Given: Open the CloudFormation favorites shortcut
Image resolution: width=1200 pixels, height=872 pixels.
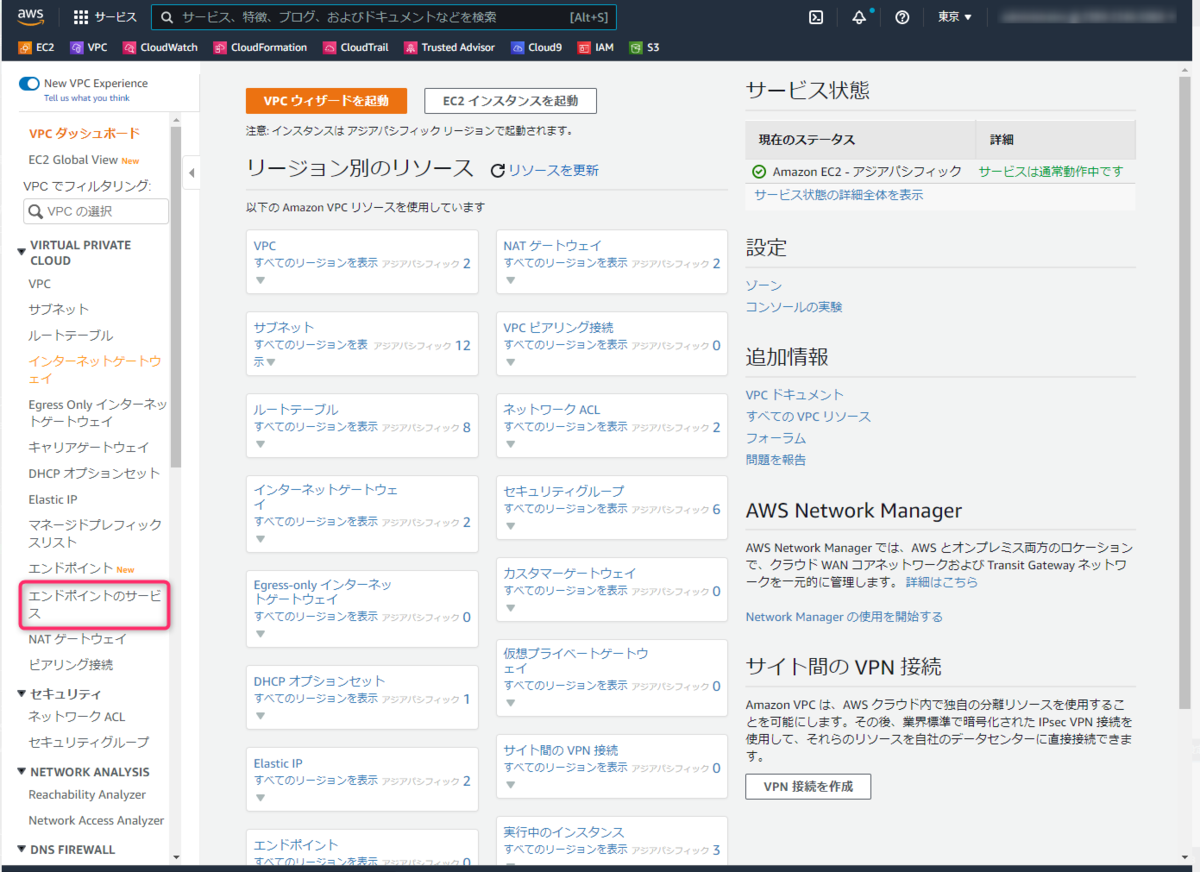Looking at the screenshot, I should click(261, 47).
